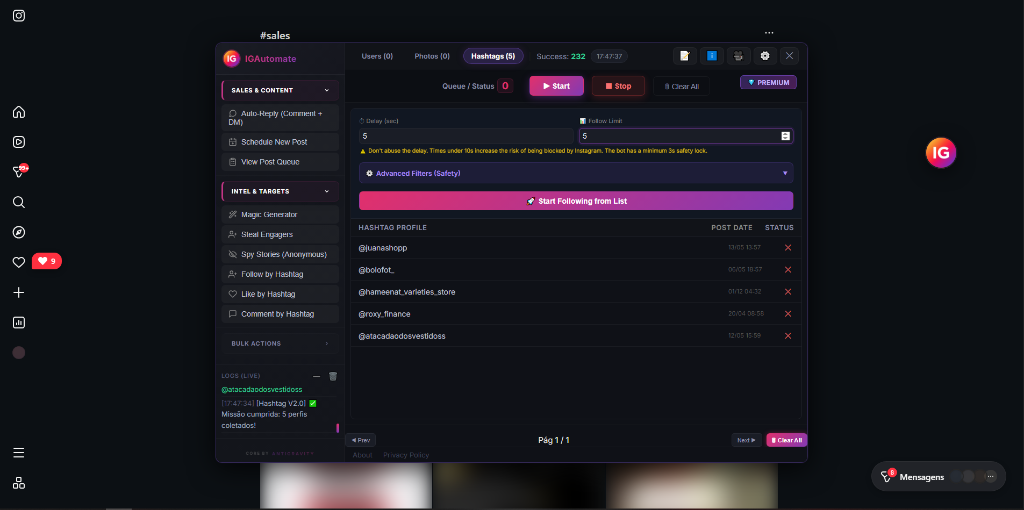Open Instagram Reels icon in sidebar
Image resolution: width=1024 pixels, height=510 pixels.
19,142
